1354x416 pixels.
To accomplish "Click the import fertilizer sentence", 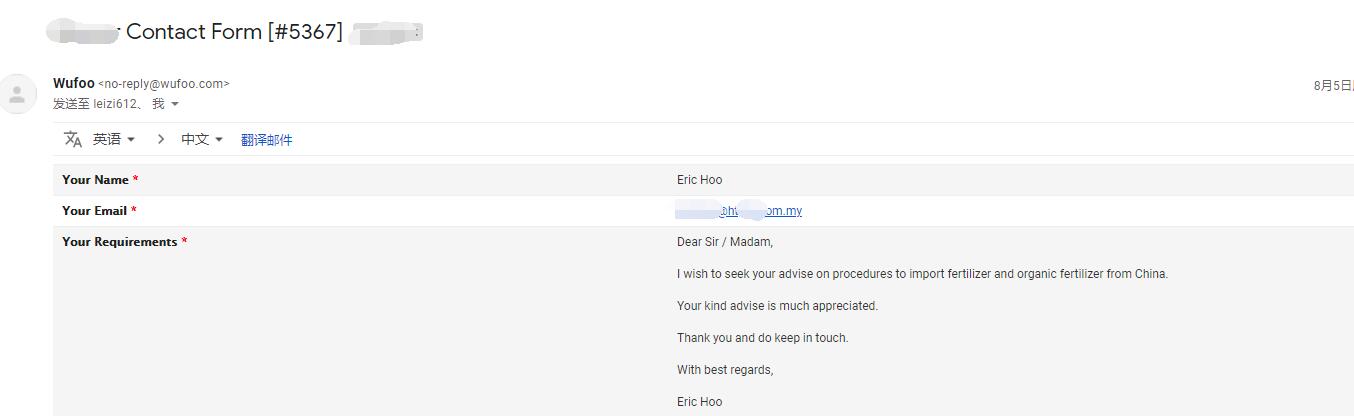I will coord(922,274).
